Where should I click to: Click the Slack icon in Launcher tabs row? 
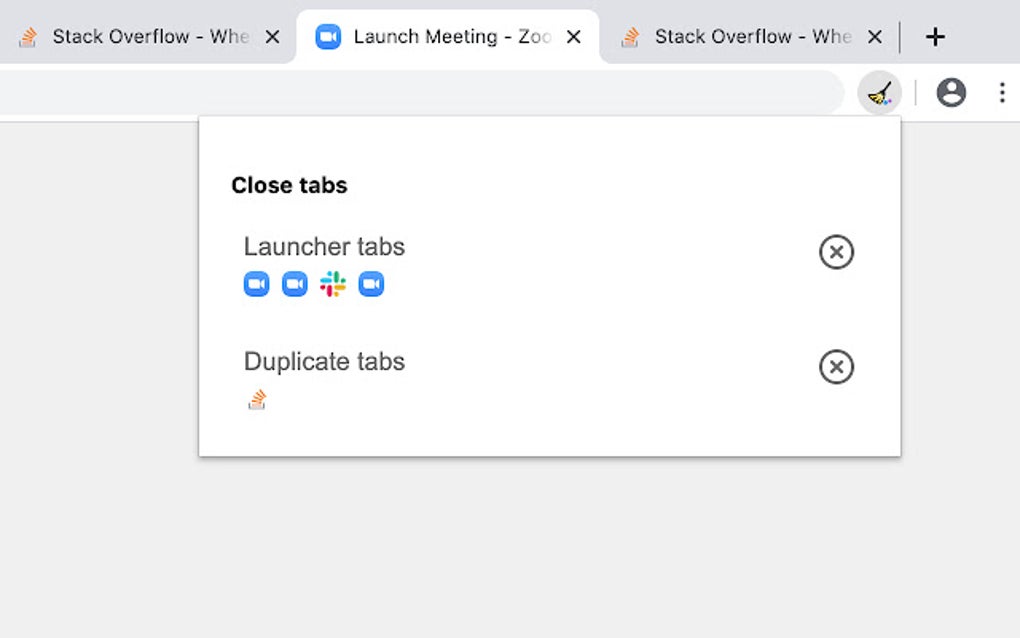[x=333, y=284]
